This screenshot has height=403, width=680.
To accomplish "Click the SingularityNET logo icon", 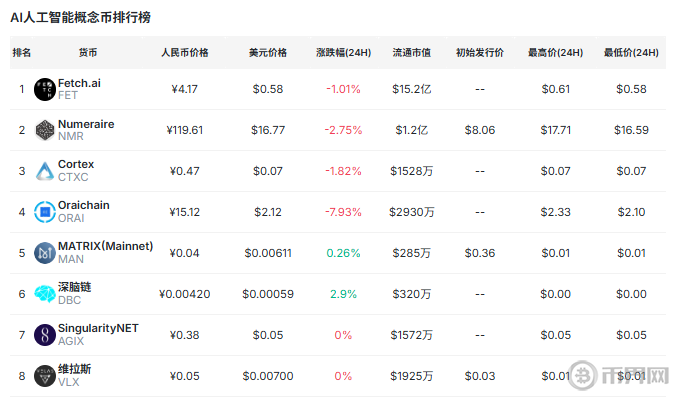I will (x=45, y=335).
